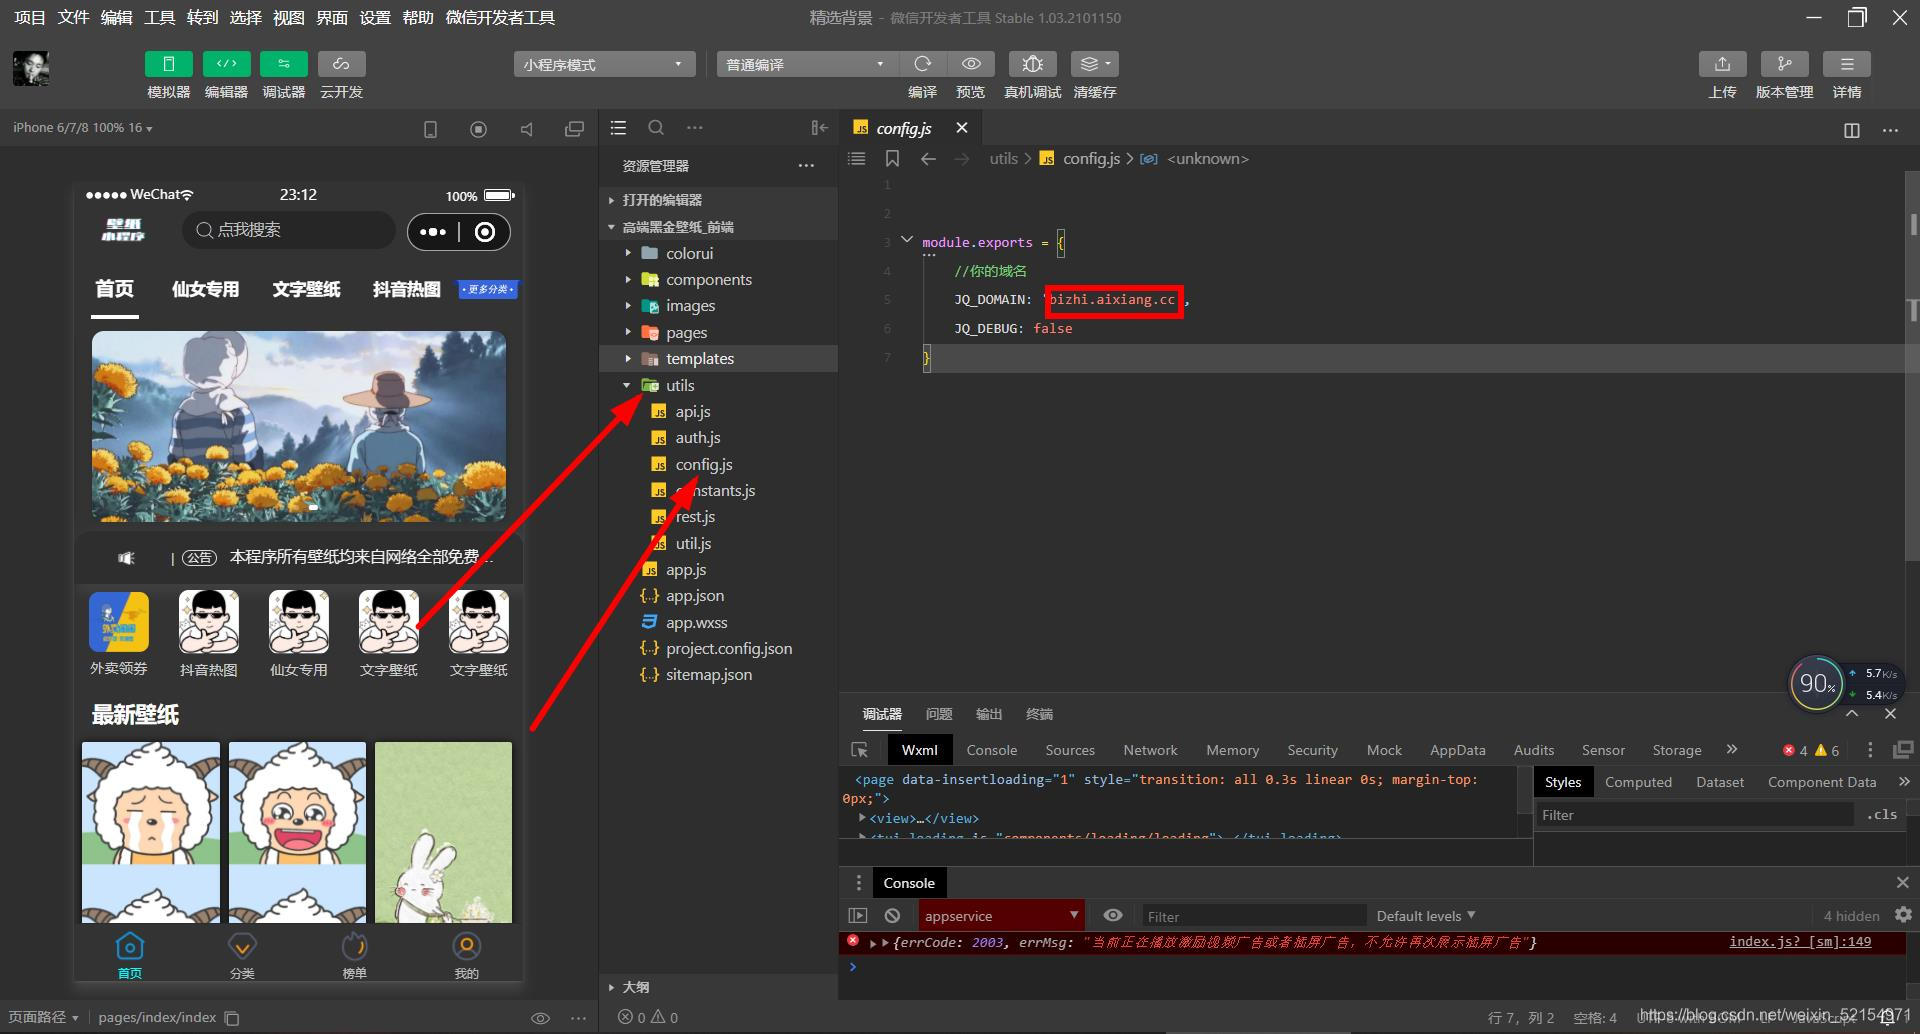
Task: Click the compile refresh icon
Action: (922, 64)
